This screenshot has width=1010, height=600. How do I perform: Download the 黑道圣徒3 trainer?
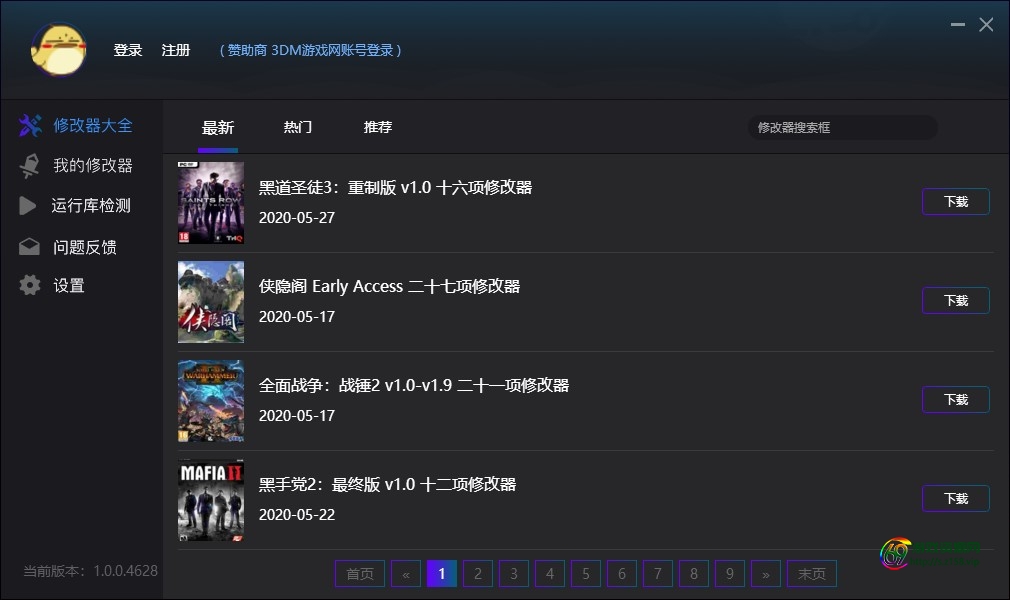tap(954, 201)
